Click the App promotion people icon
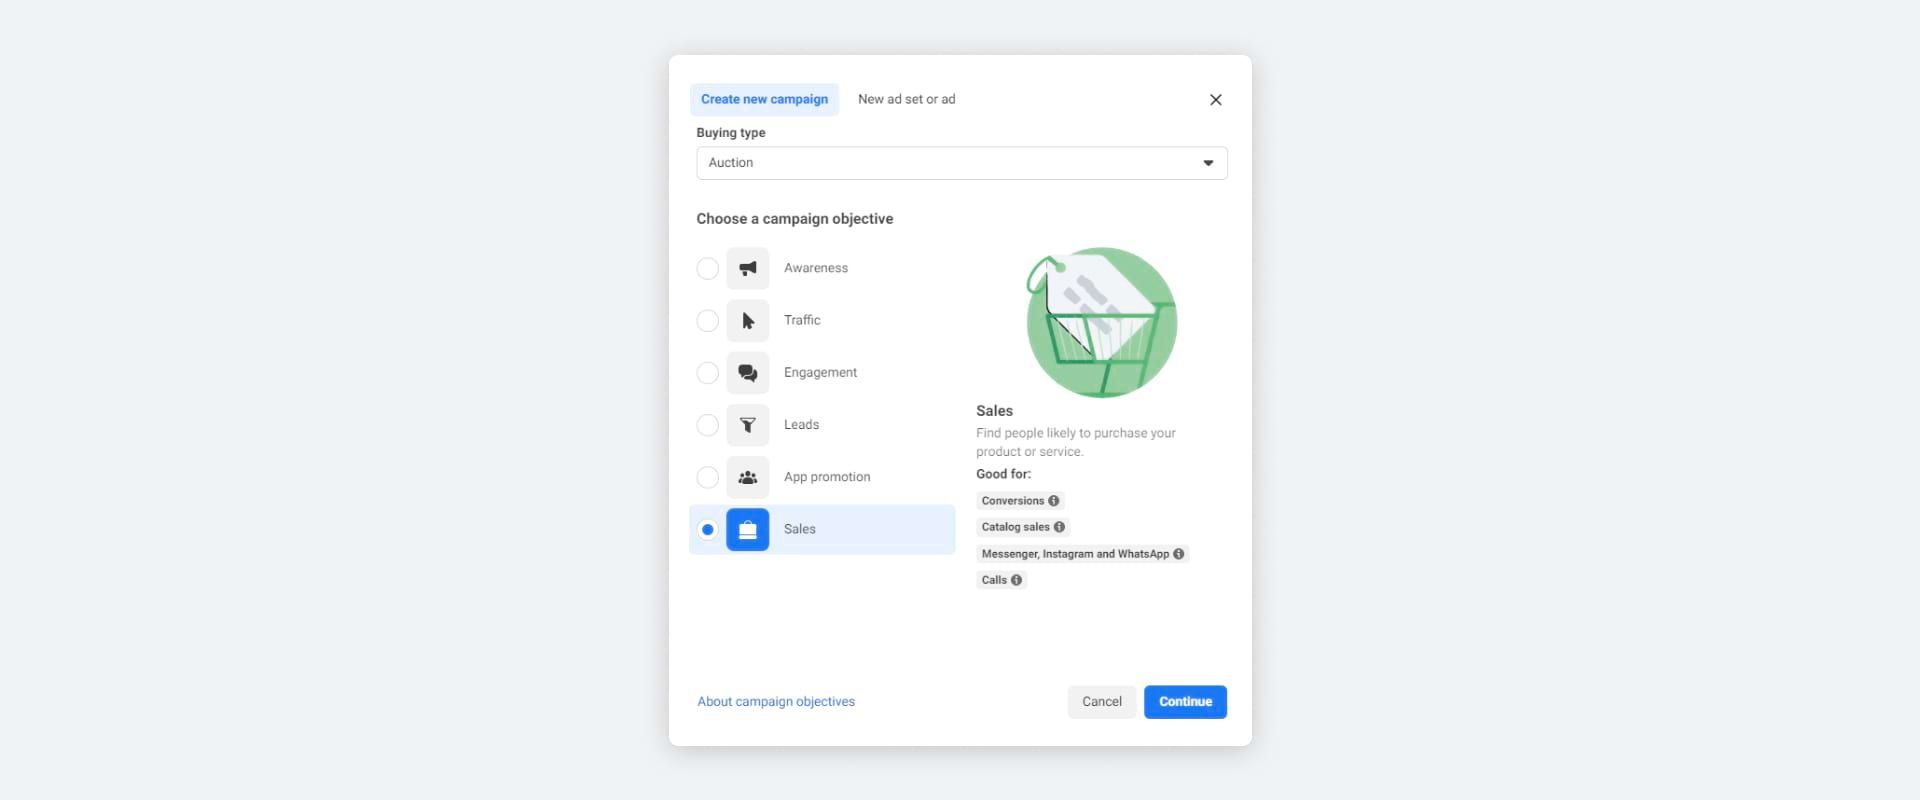 click(x=747, y=477)
